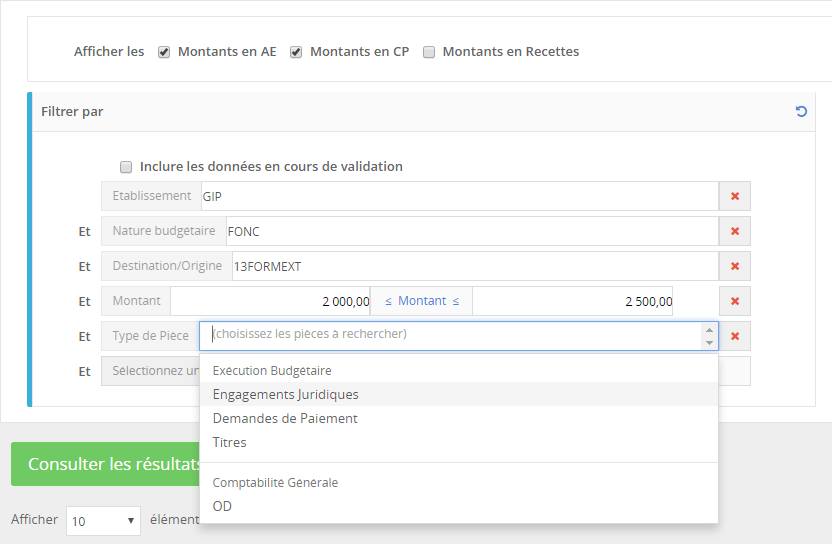Toggle Montants en AE checkbox
Screen dimensions: 832x544
(164, 52)
